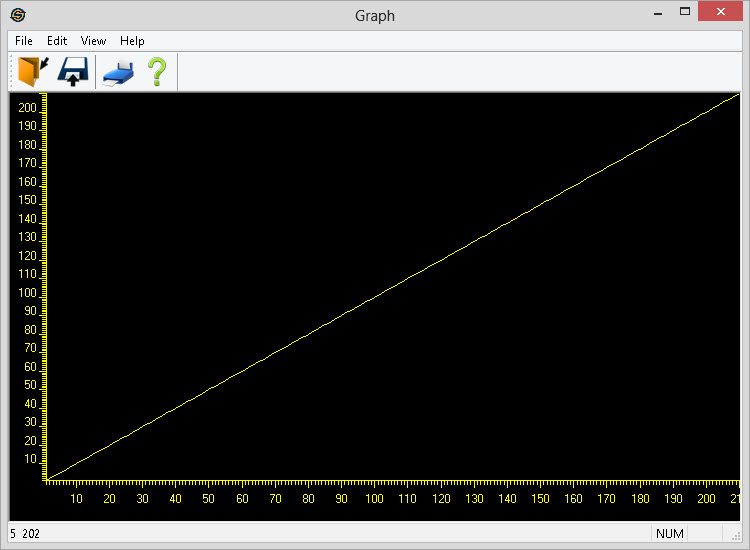The width and height of the screenshot is (750, 550).
Task: Click the 50 label on horizontal axis
Action: [x=208, y=499]
